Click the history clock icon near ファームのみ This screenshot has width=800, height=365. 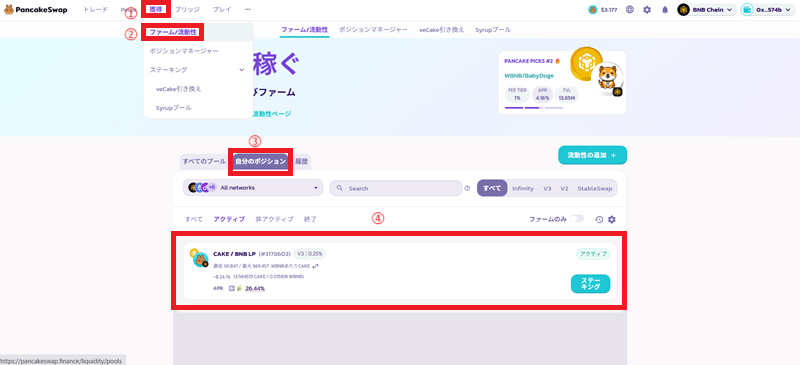599,220
